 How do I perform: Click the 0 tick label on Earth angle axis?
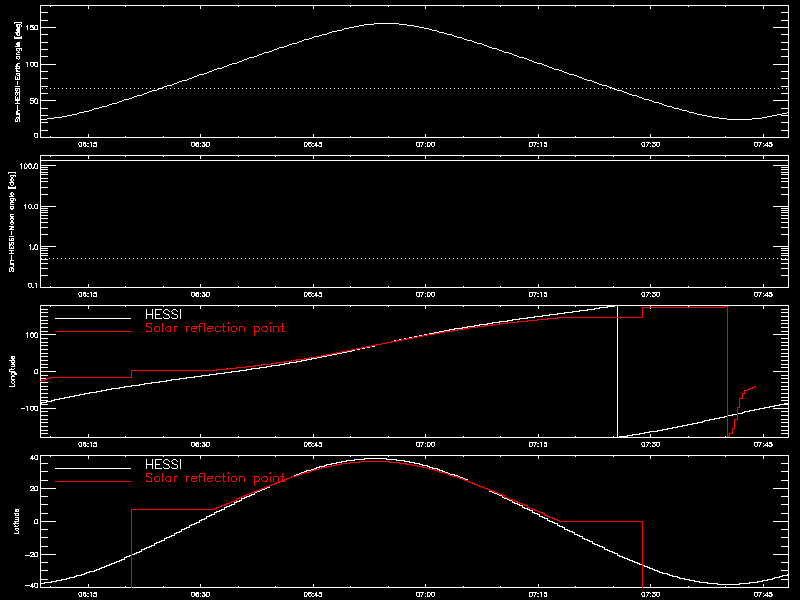(x=36, y=135)
